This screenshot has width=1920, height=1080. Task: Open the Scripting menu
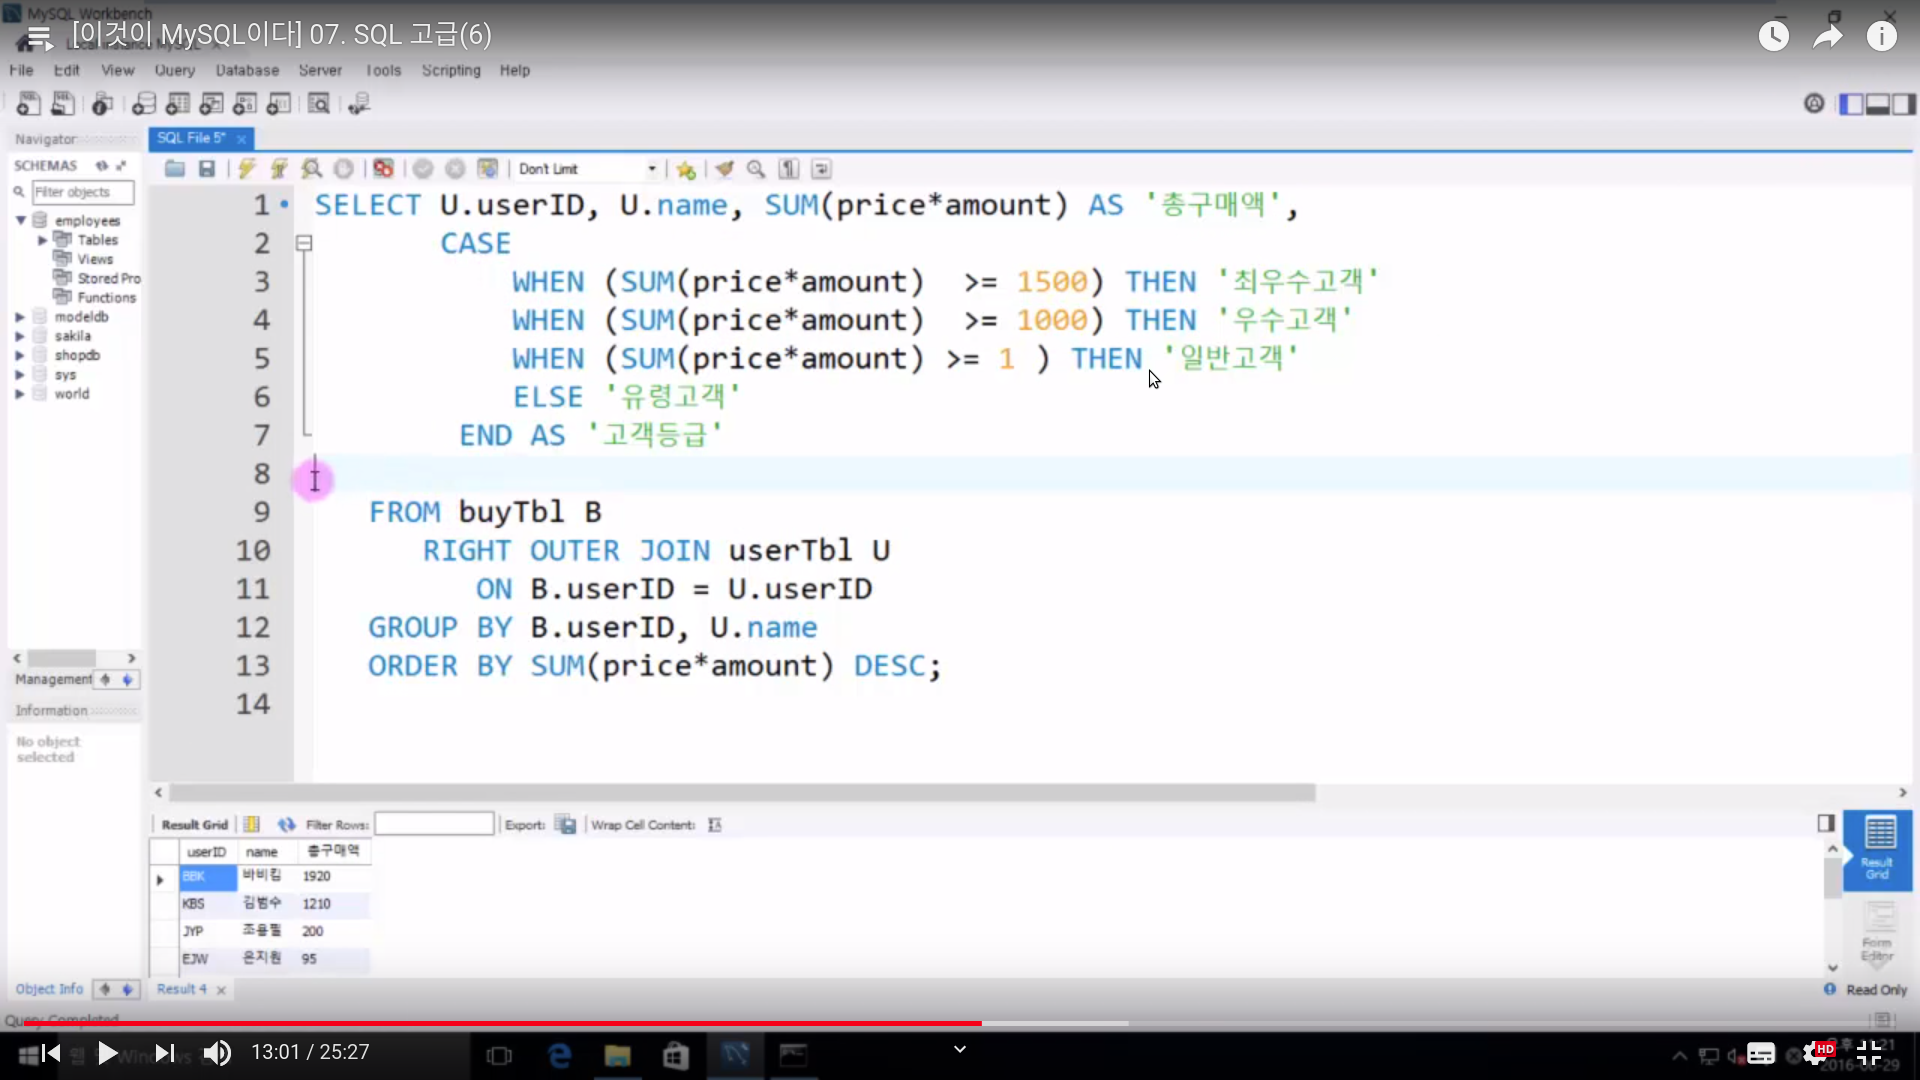click(x=451, y=70)
